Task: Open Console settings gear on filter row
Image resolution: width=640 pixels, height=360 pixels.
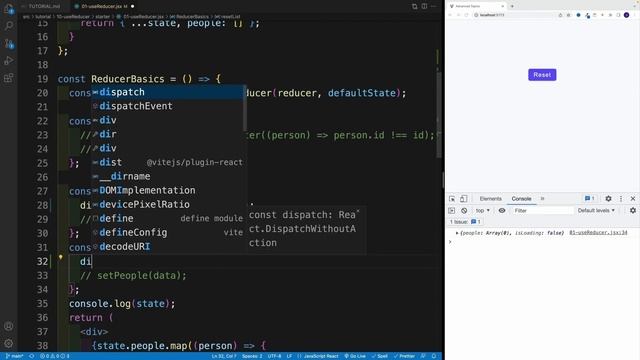Action: (x=633, y=211)
